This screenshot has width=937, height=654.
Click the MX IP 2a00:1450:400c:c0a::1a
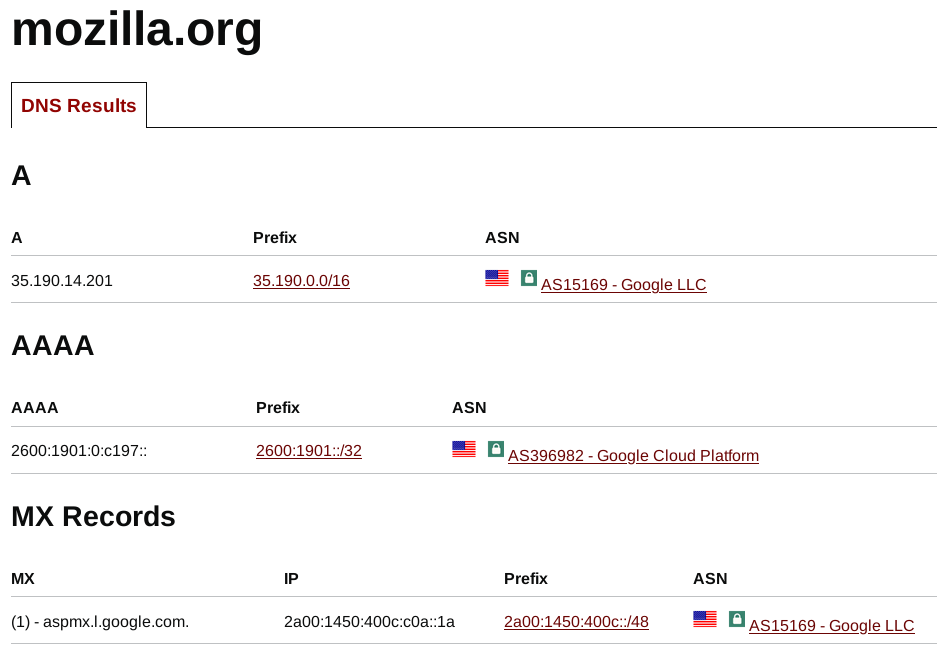[x=369, y=622]
